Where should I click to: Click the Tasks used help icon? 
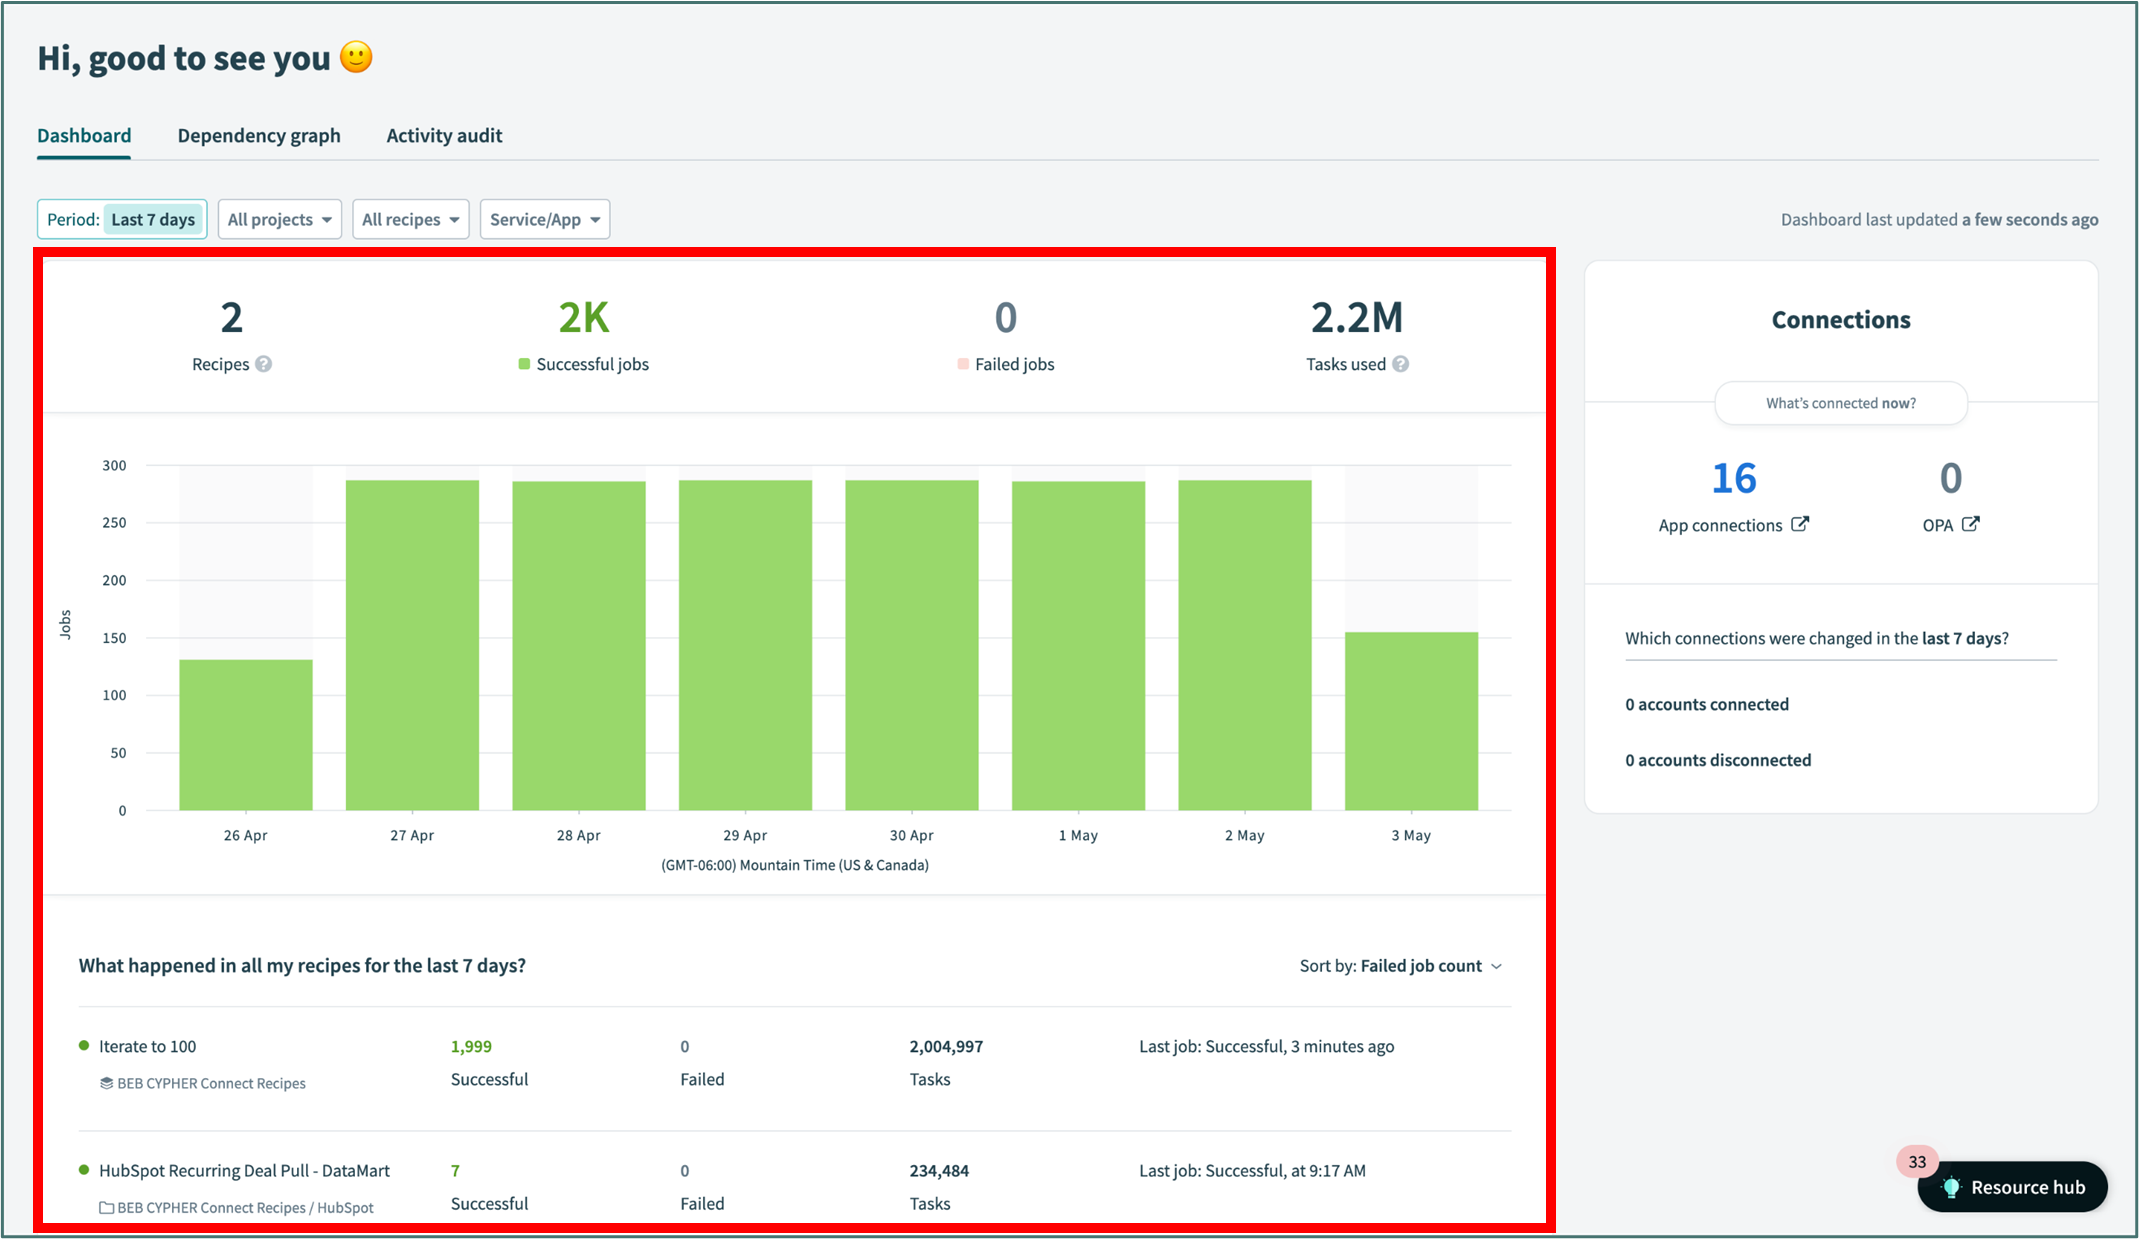(x=1401, y=364)
